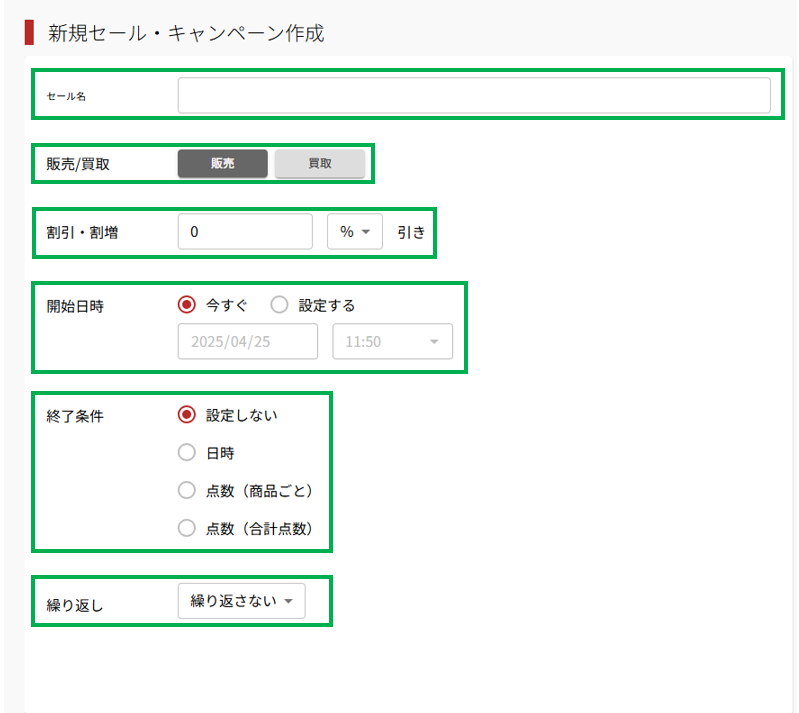Select the 販売 toggle button
This screenshot has width=799, height=713.
pyautogui.click(x=223, y=164)
